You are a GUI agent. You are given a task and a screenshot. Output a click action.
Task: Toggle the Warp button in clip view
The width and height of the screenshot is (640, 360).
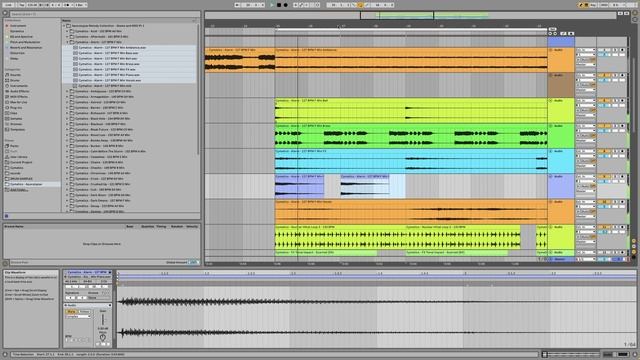click(x=71, y=311)
